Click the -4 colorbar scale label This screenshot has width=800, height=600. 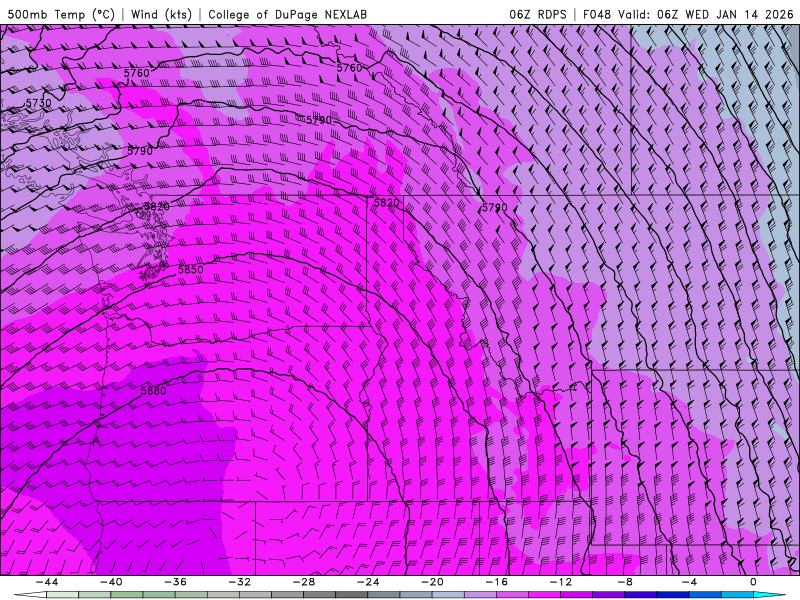689,582
